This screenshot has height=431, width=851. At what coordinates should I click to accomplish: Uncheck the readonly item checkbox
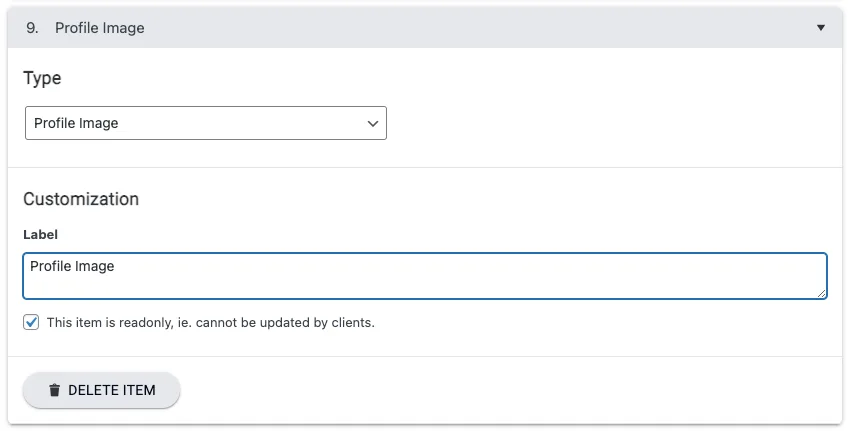[x=31, y=322]
